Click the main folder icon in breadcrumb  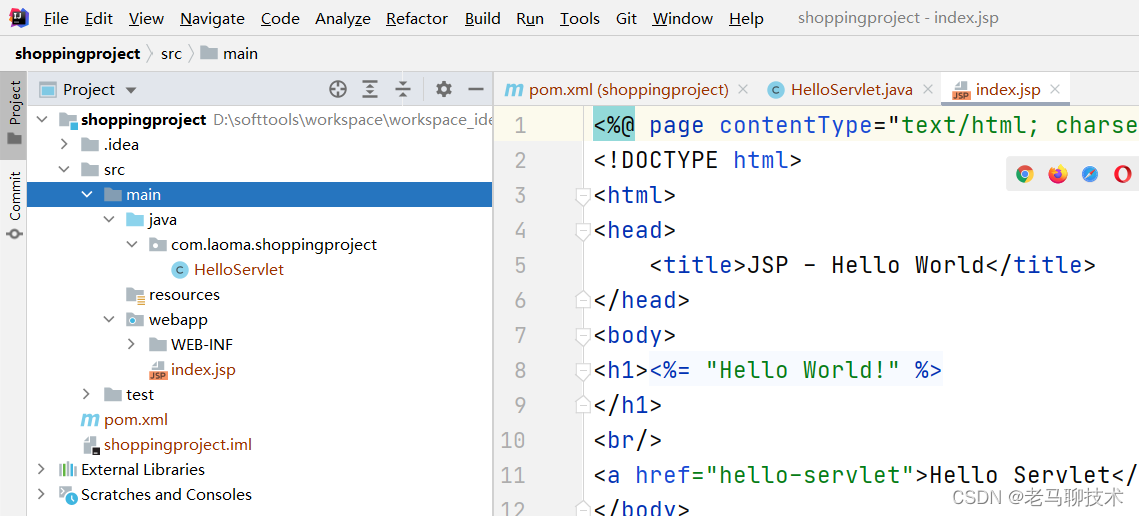[208, 53]
